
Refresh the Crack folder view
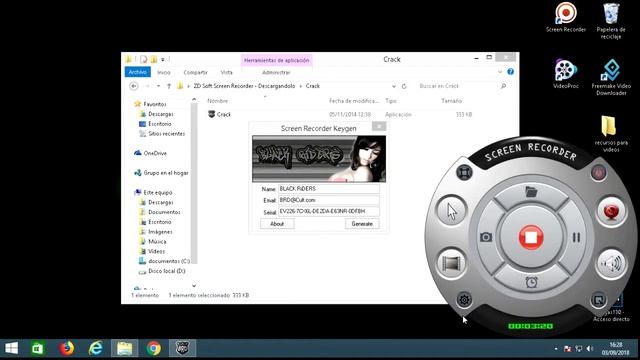tap(404, 86)
